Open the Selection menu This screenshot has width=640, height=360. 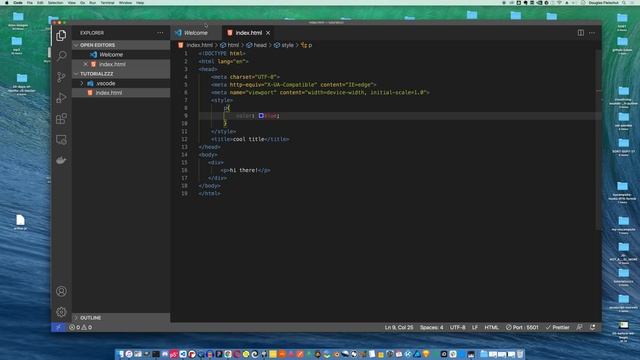pos(56,3)
